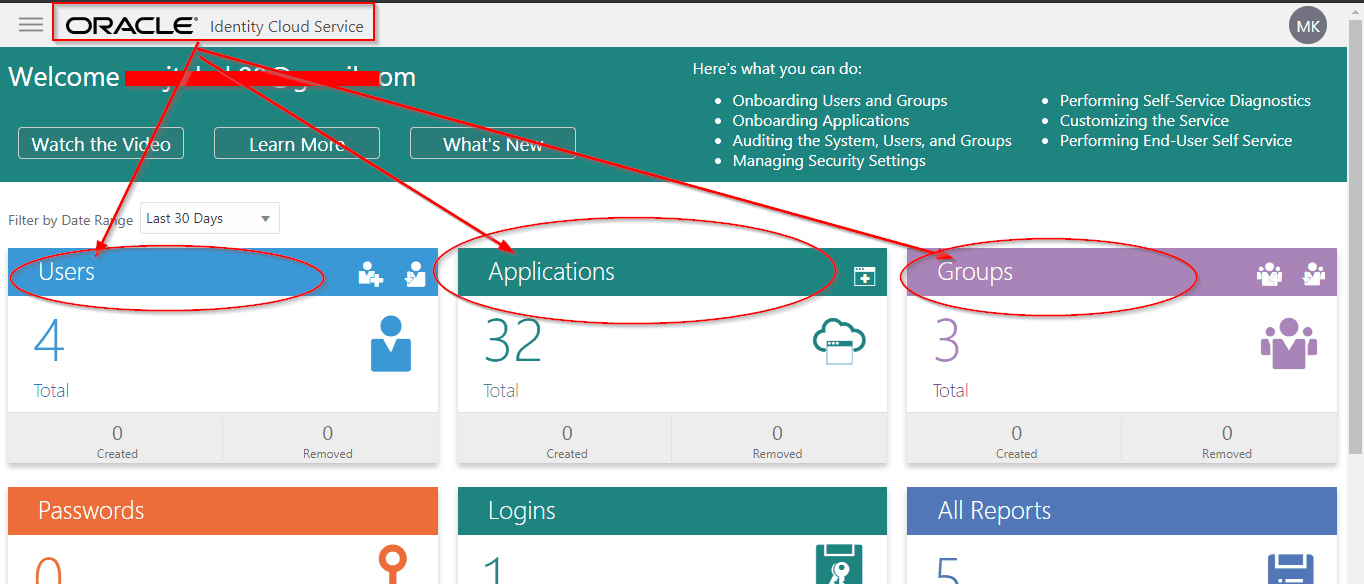Open the Last 30 Days date range dropdown
Screen dimensions: 1364x584
[x=209, y=218]
